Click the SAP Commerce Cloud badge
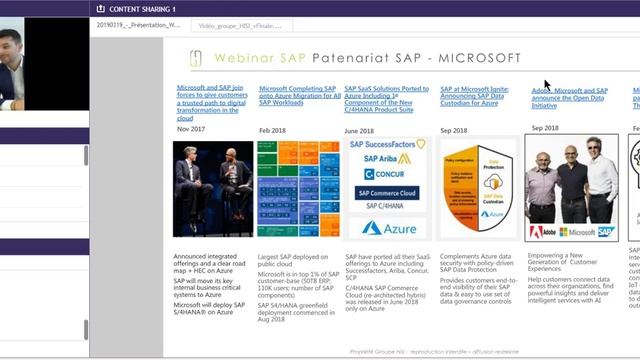This screenshot has height=360, width=640. (x=387, y=193)
